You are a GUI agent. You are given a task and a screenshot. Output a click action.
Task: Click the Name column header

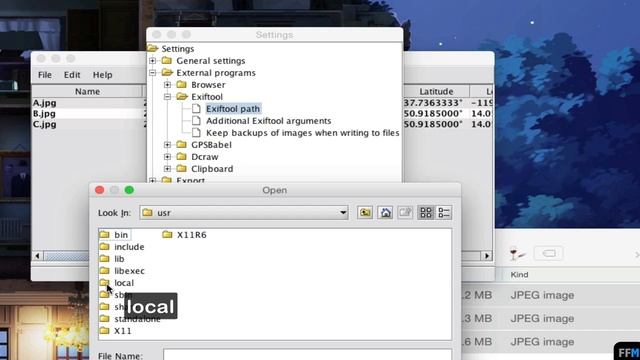87,91
